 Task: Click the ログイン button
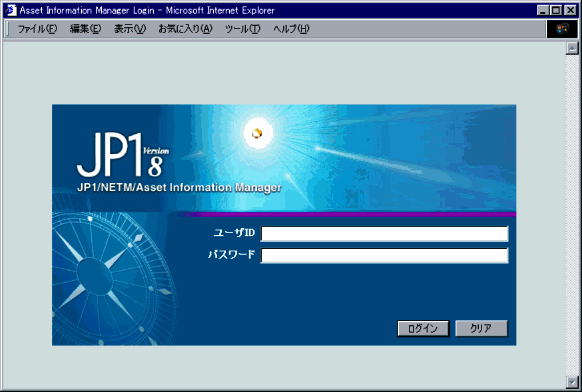point(423,329)
